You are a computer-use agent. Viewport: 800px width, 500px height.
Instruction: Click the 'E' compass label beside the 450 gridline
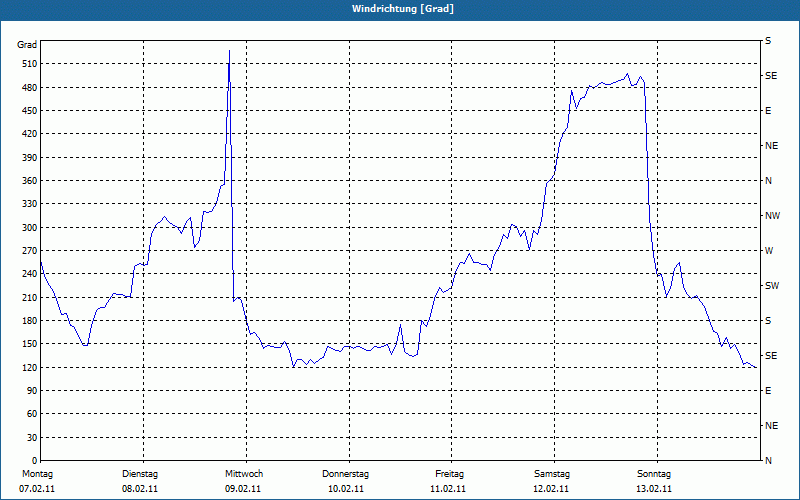click(x=768, y=111)
